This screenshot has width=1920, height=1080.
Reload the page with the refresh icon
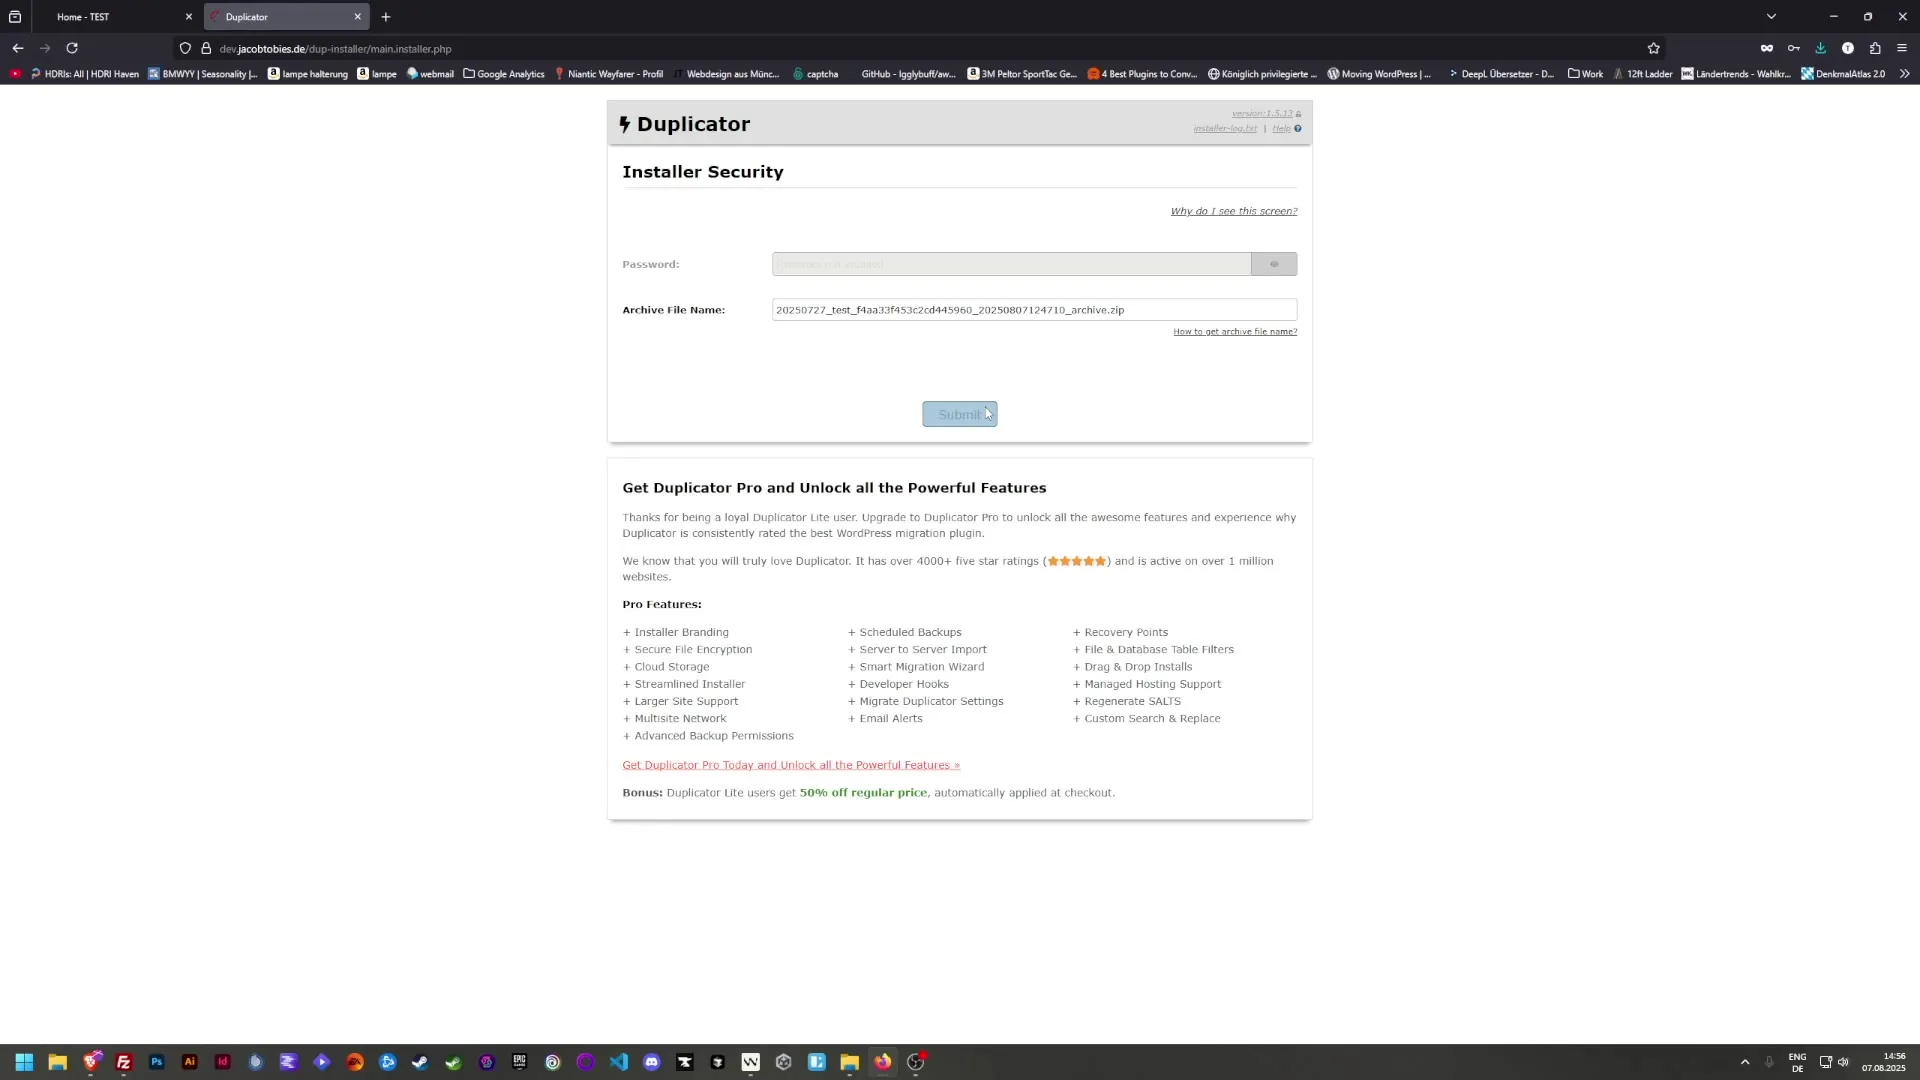click(x=72, y=48)
